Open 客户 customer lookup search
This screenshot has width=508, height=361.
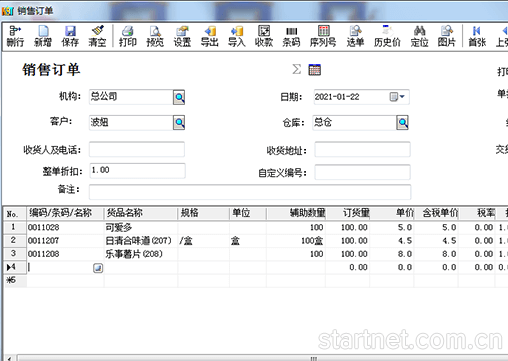[179, 123]
